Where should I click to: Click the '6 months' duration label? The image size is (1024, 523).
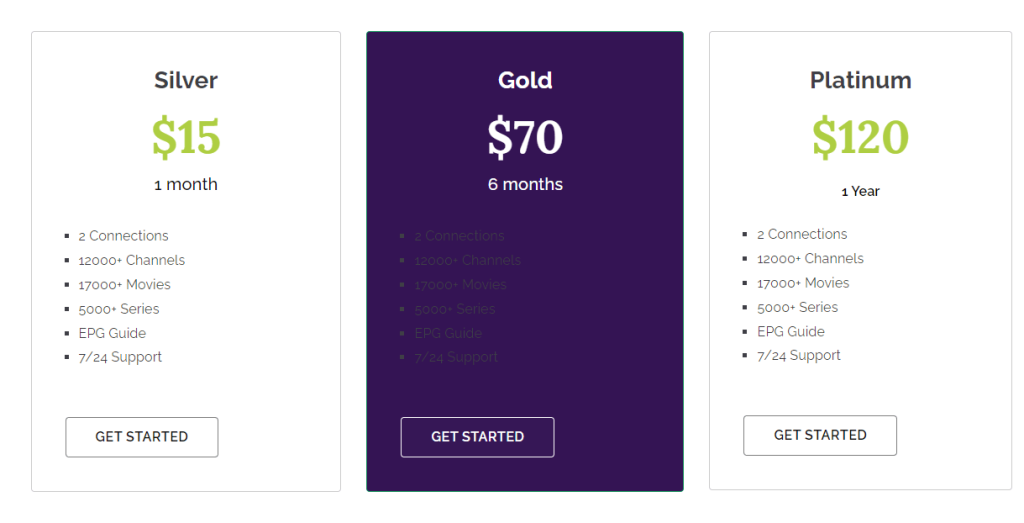click(525, 184)
